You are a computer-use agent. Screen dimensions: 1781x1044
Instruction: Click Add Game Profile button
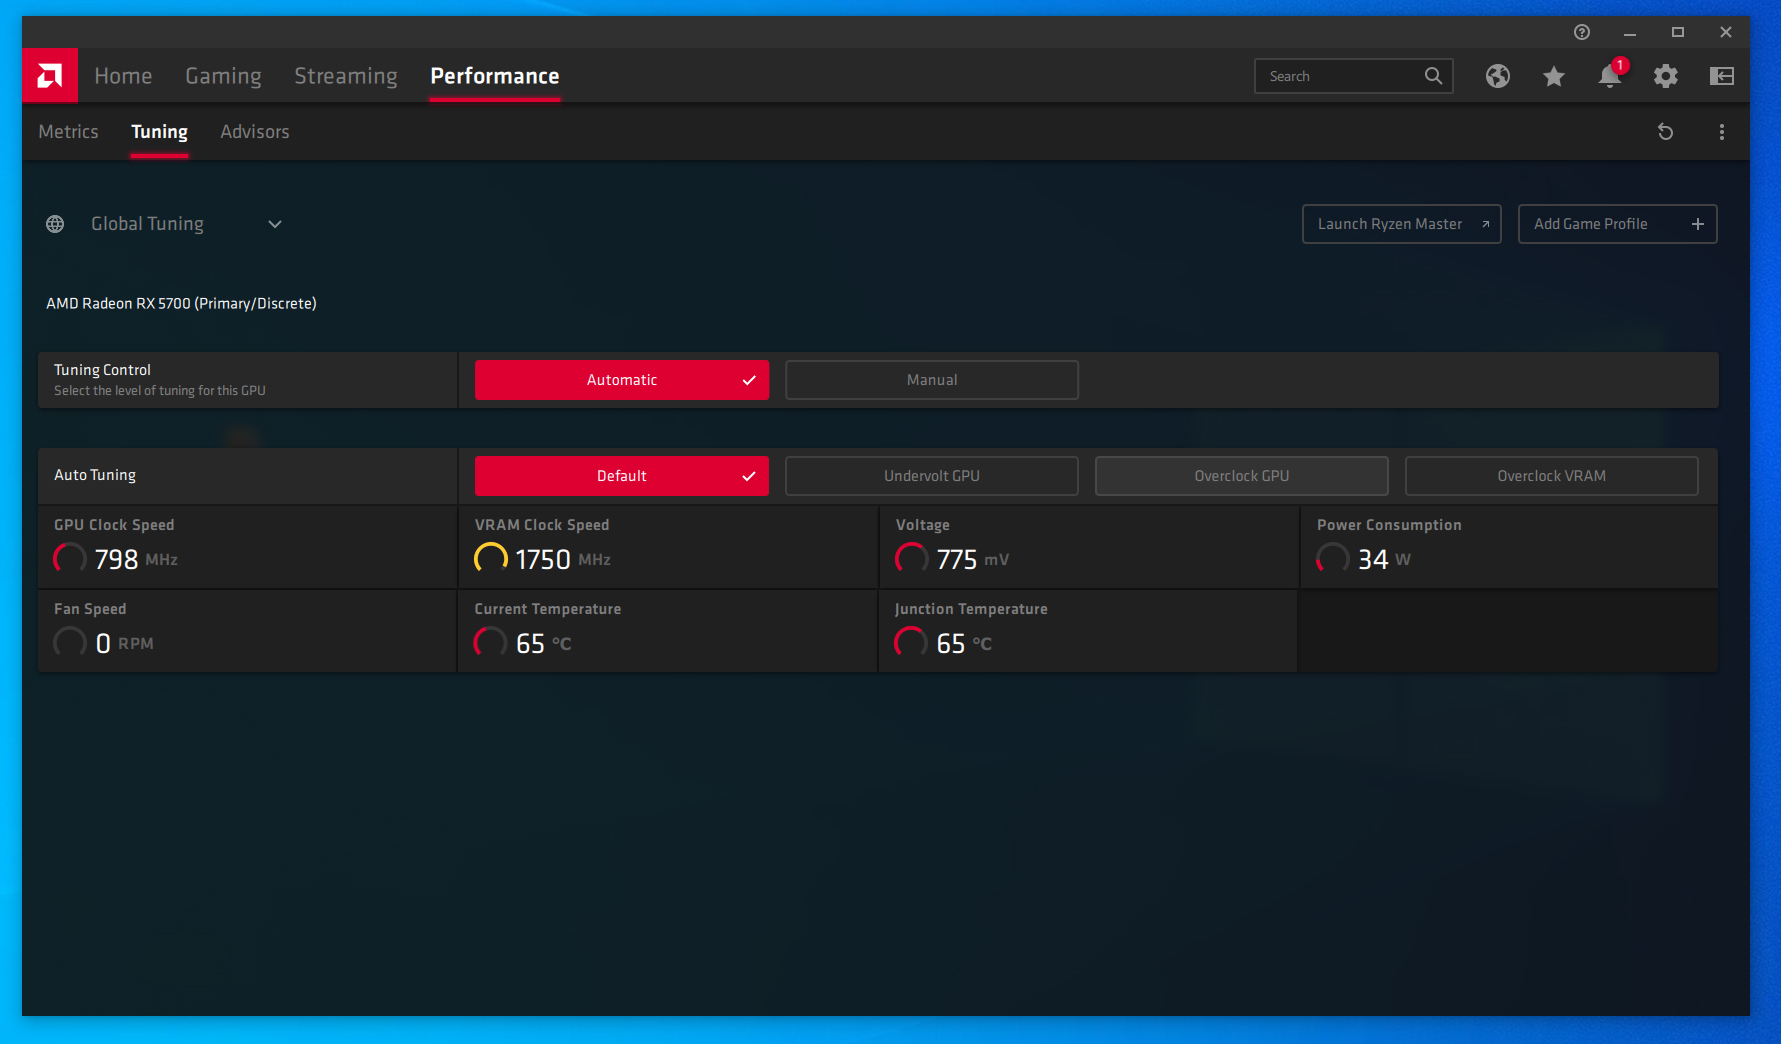click(1617, 224)
